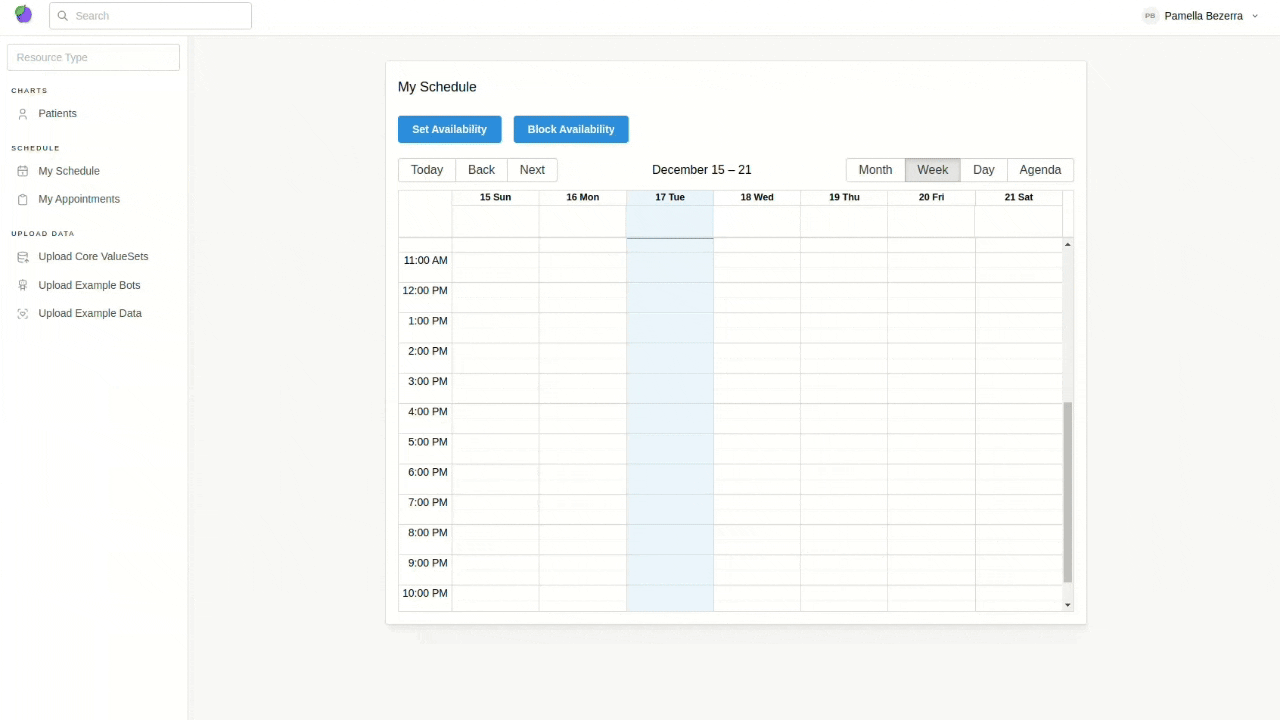Switch to Day view
Screen dimensions: 1280x720
pyautogui.click(x=984, y=170)
